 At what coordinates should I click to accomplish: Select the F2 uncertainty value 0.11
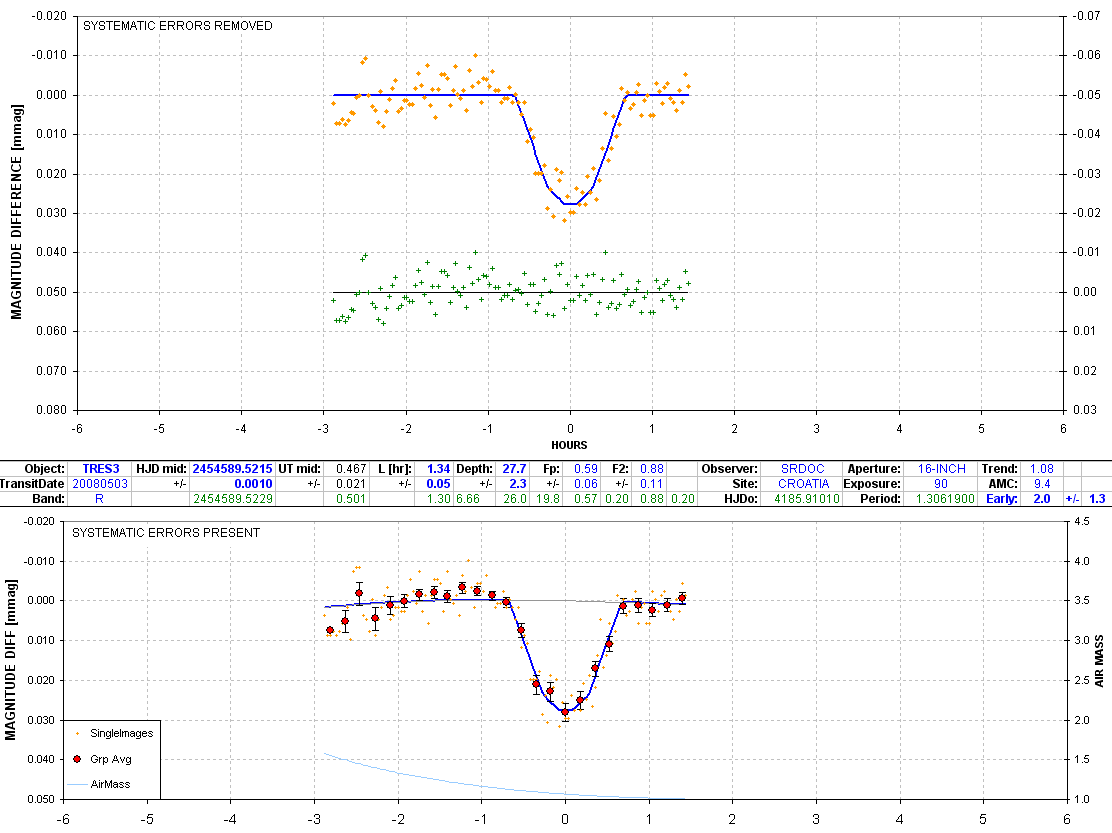[x=652, y=483]
